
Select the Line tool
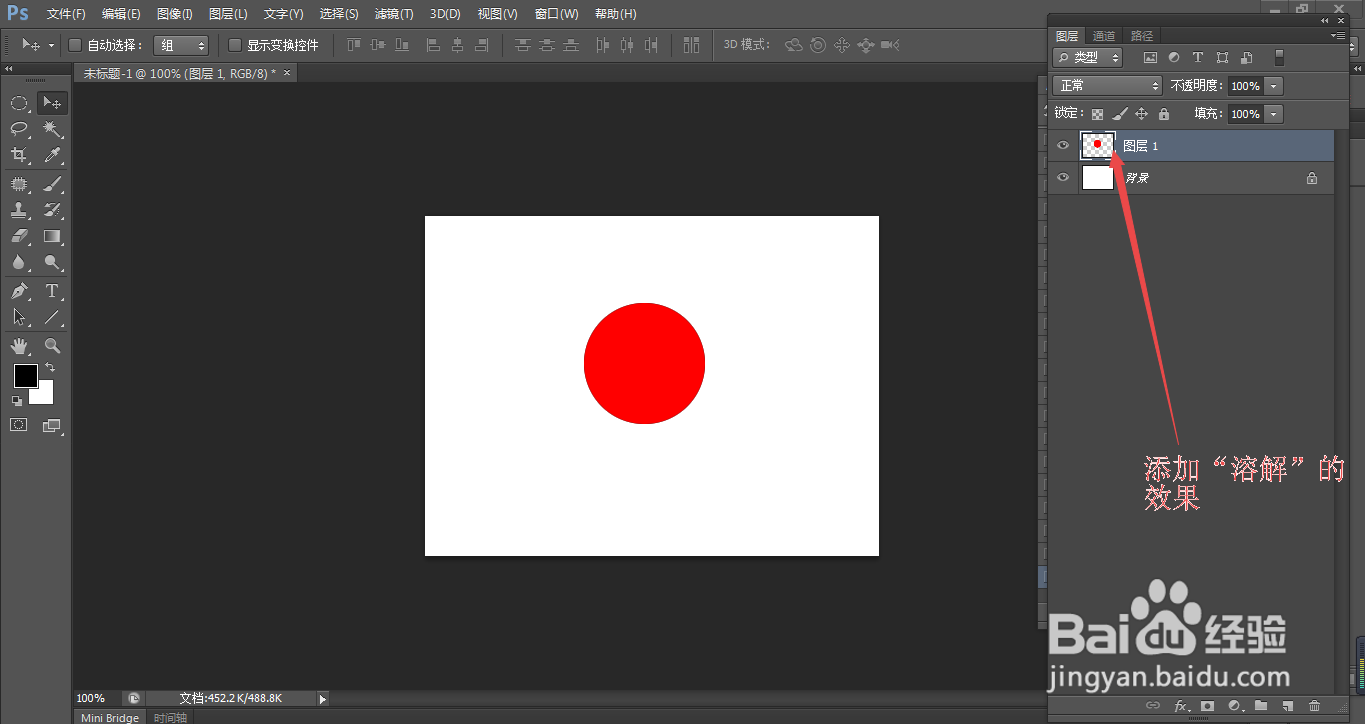click(52, 318)
